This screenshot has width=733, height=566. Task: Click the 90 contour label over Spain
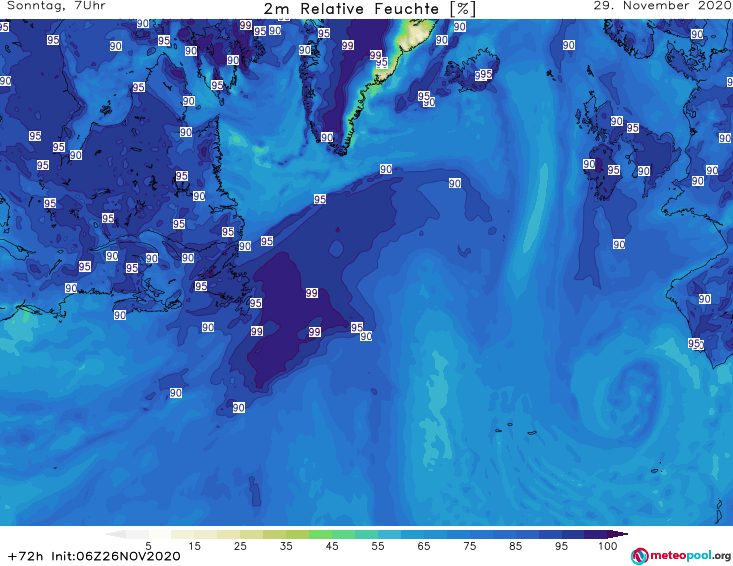[704, 299]
